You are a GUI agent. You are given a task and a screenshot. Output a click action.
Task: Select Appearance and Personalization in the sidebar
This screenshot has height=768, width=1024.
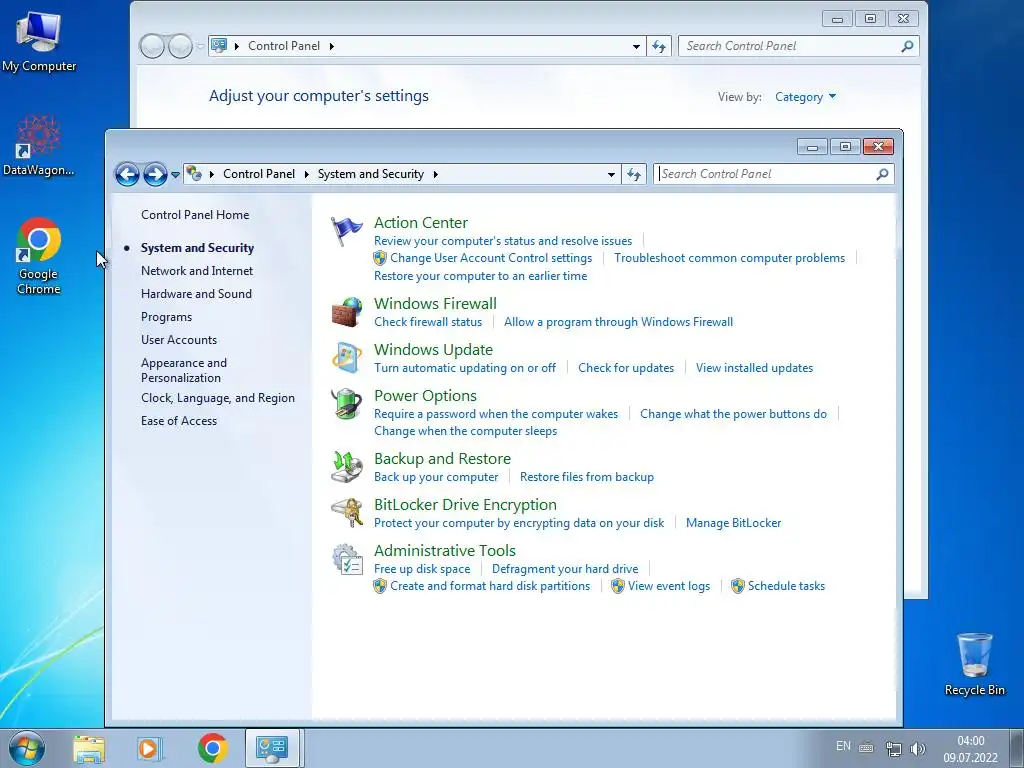tap(184, 370)
